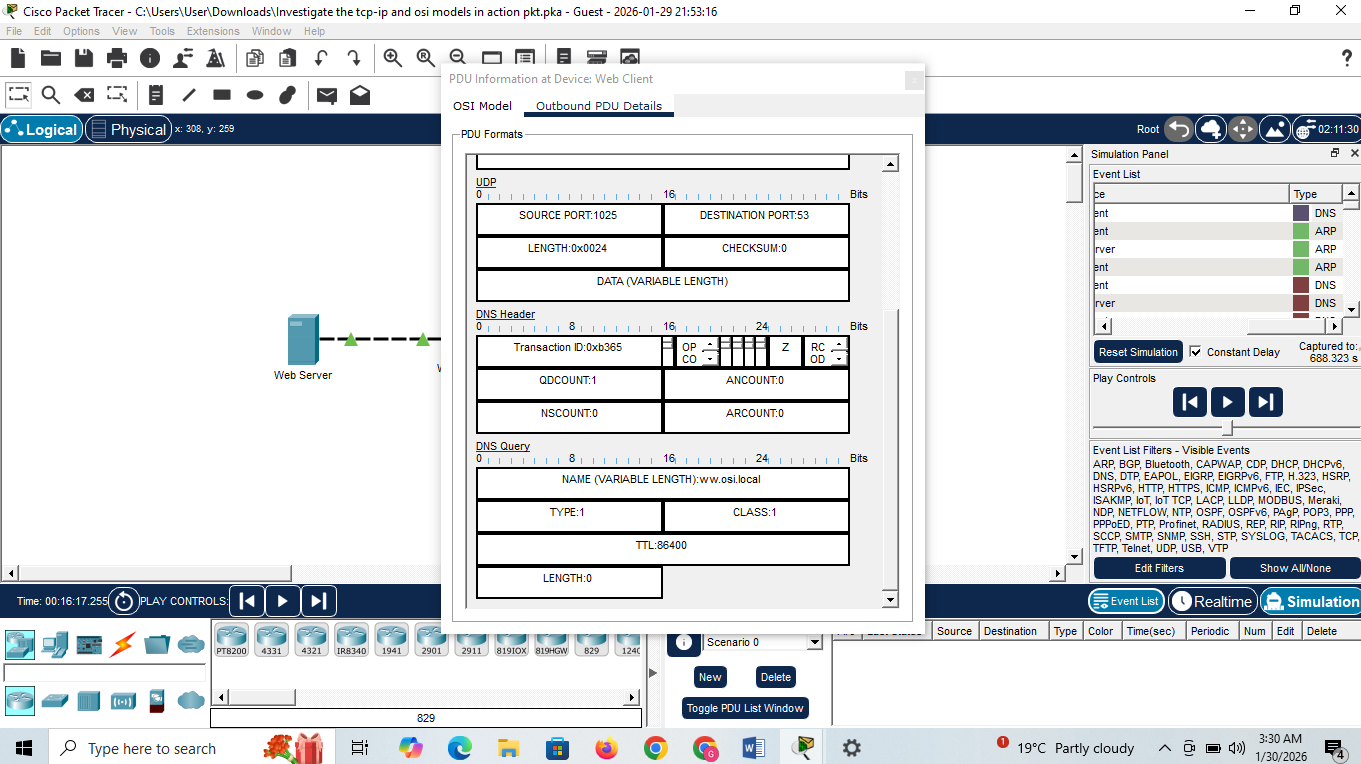This screenshot has width=1361, height=764.
Task: Save the file using the floppy icon
Action: click(84, 58)
